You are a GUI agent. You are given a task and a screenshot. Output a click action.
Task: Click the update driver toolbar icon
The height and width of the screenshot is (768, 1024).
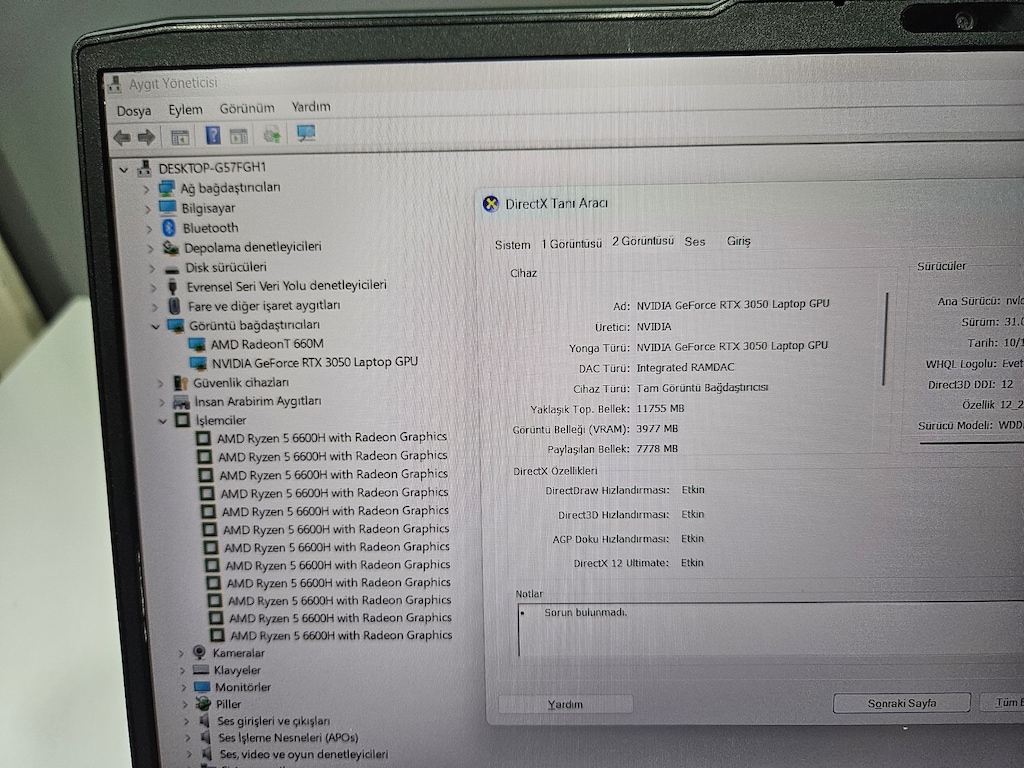pos(272,135)
